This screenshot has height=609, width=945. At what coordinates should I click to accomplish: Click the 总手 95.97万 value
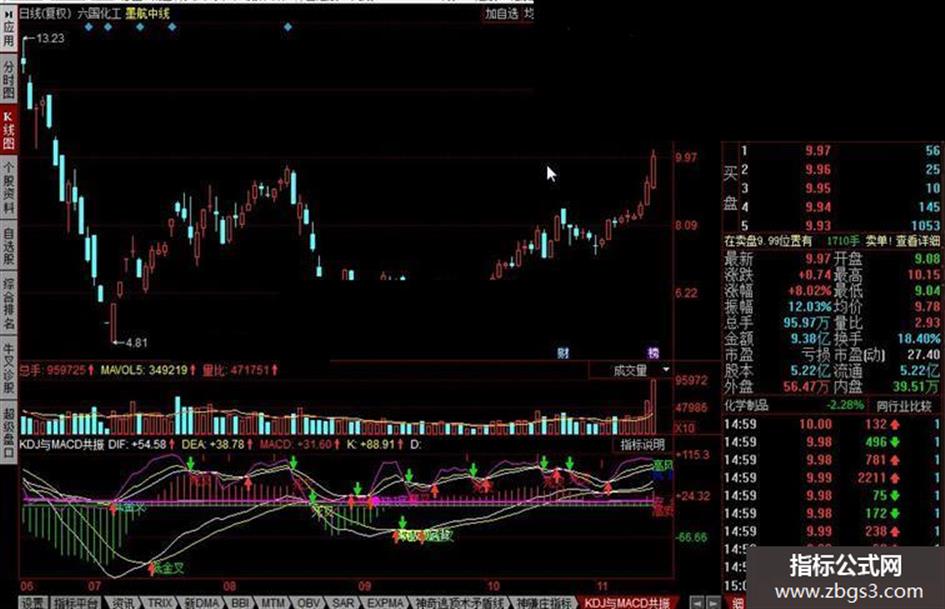tap(806, 323)
